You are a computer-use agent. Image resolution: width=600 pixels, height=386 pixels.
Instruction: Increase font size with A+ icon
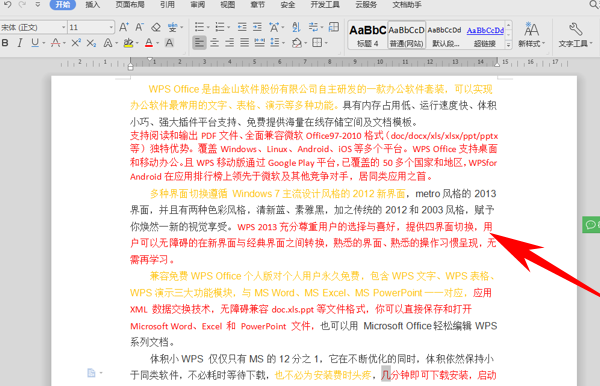124,27
